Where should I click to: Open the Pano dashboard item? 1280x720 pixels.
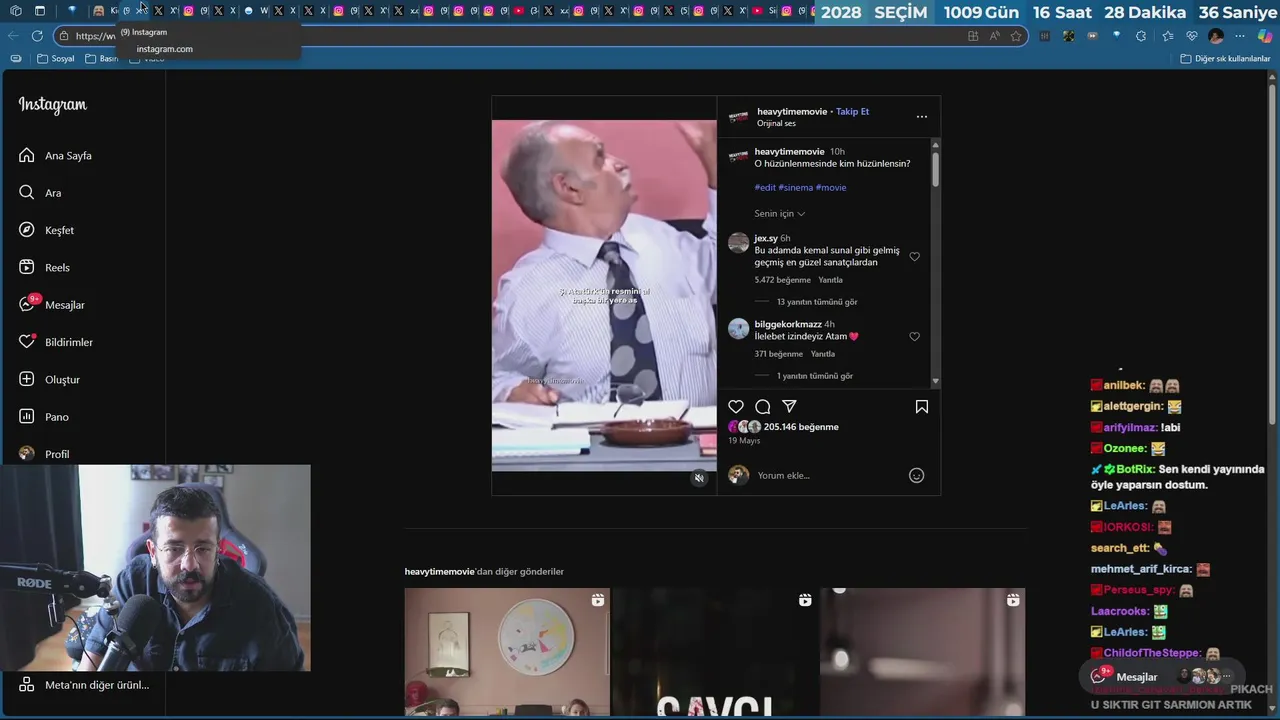(43, 417)
